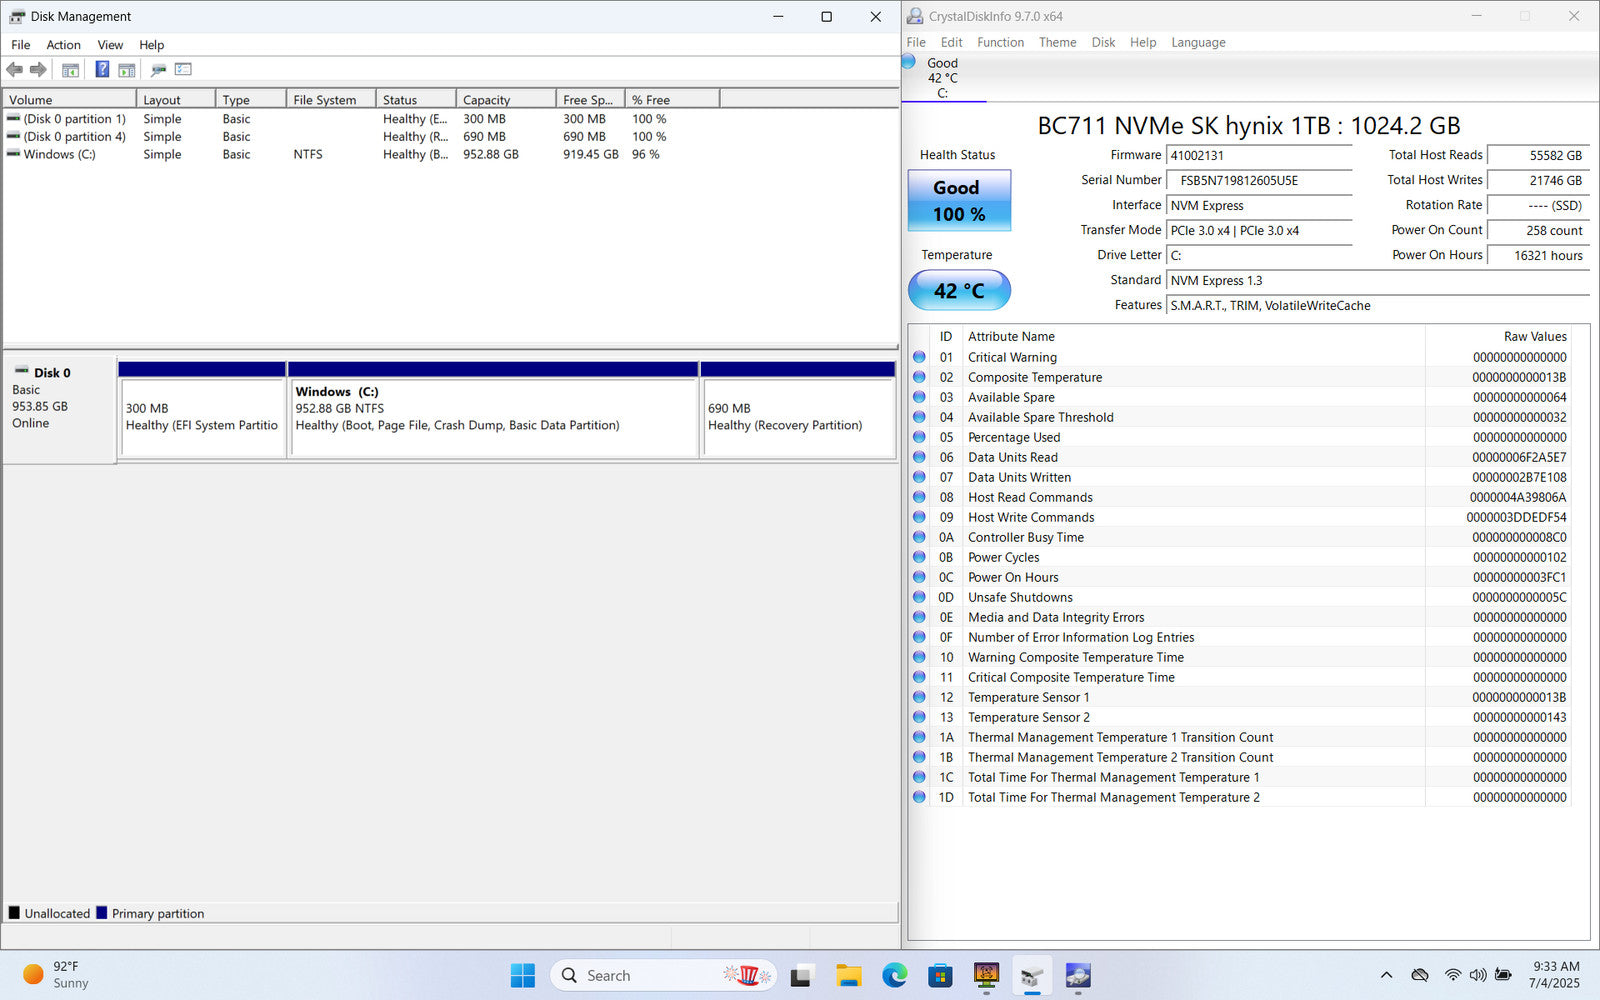Click the Show/Hide Action Pane toolbar icon
The width and height of the screenshot is (1600, 1000).
click(127, 70)
